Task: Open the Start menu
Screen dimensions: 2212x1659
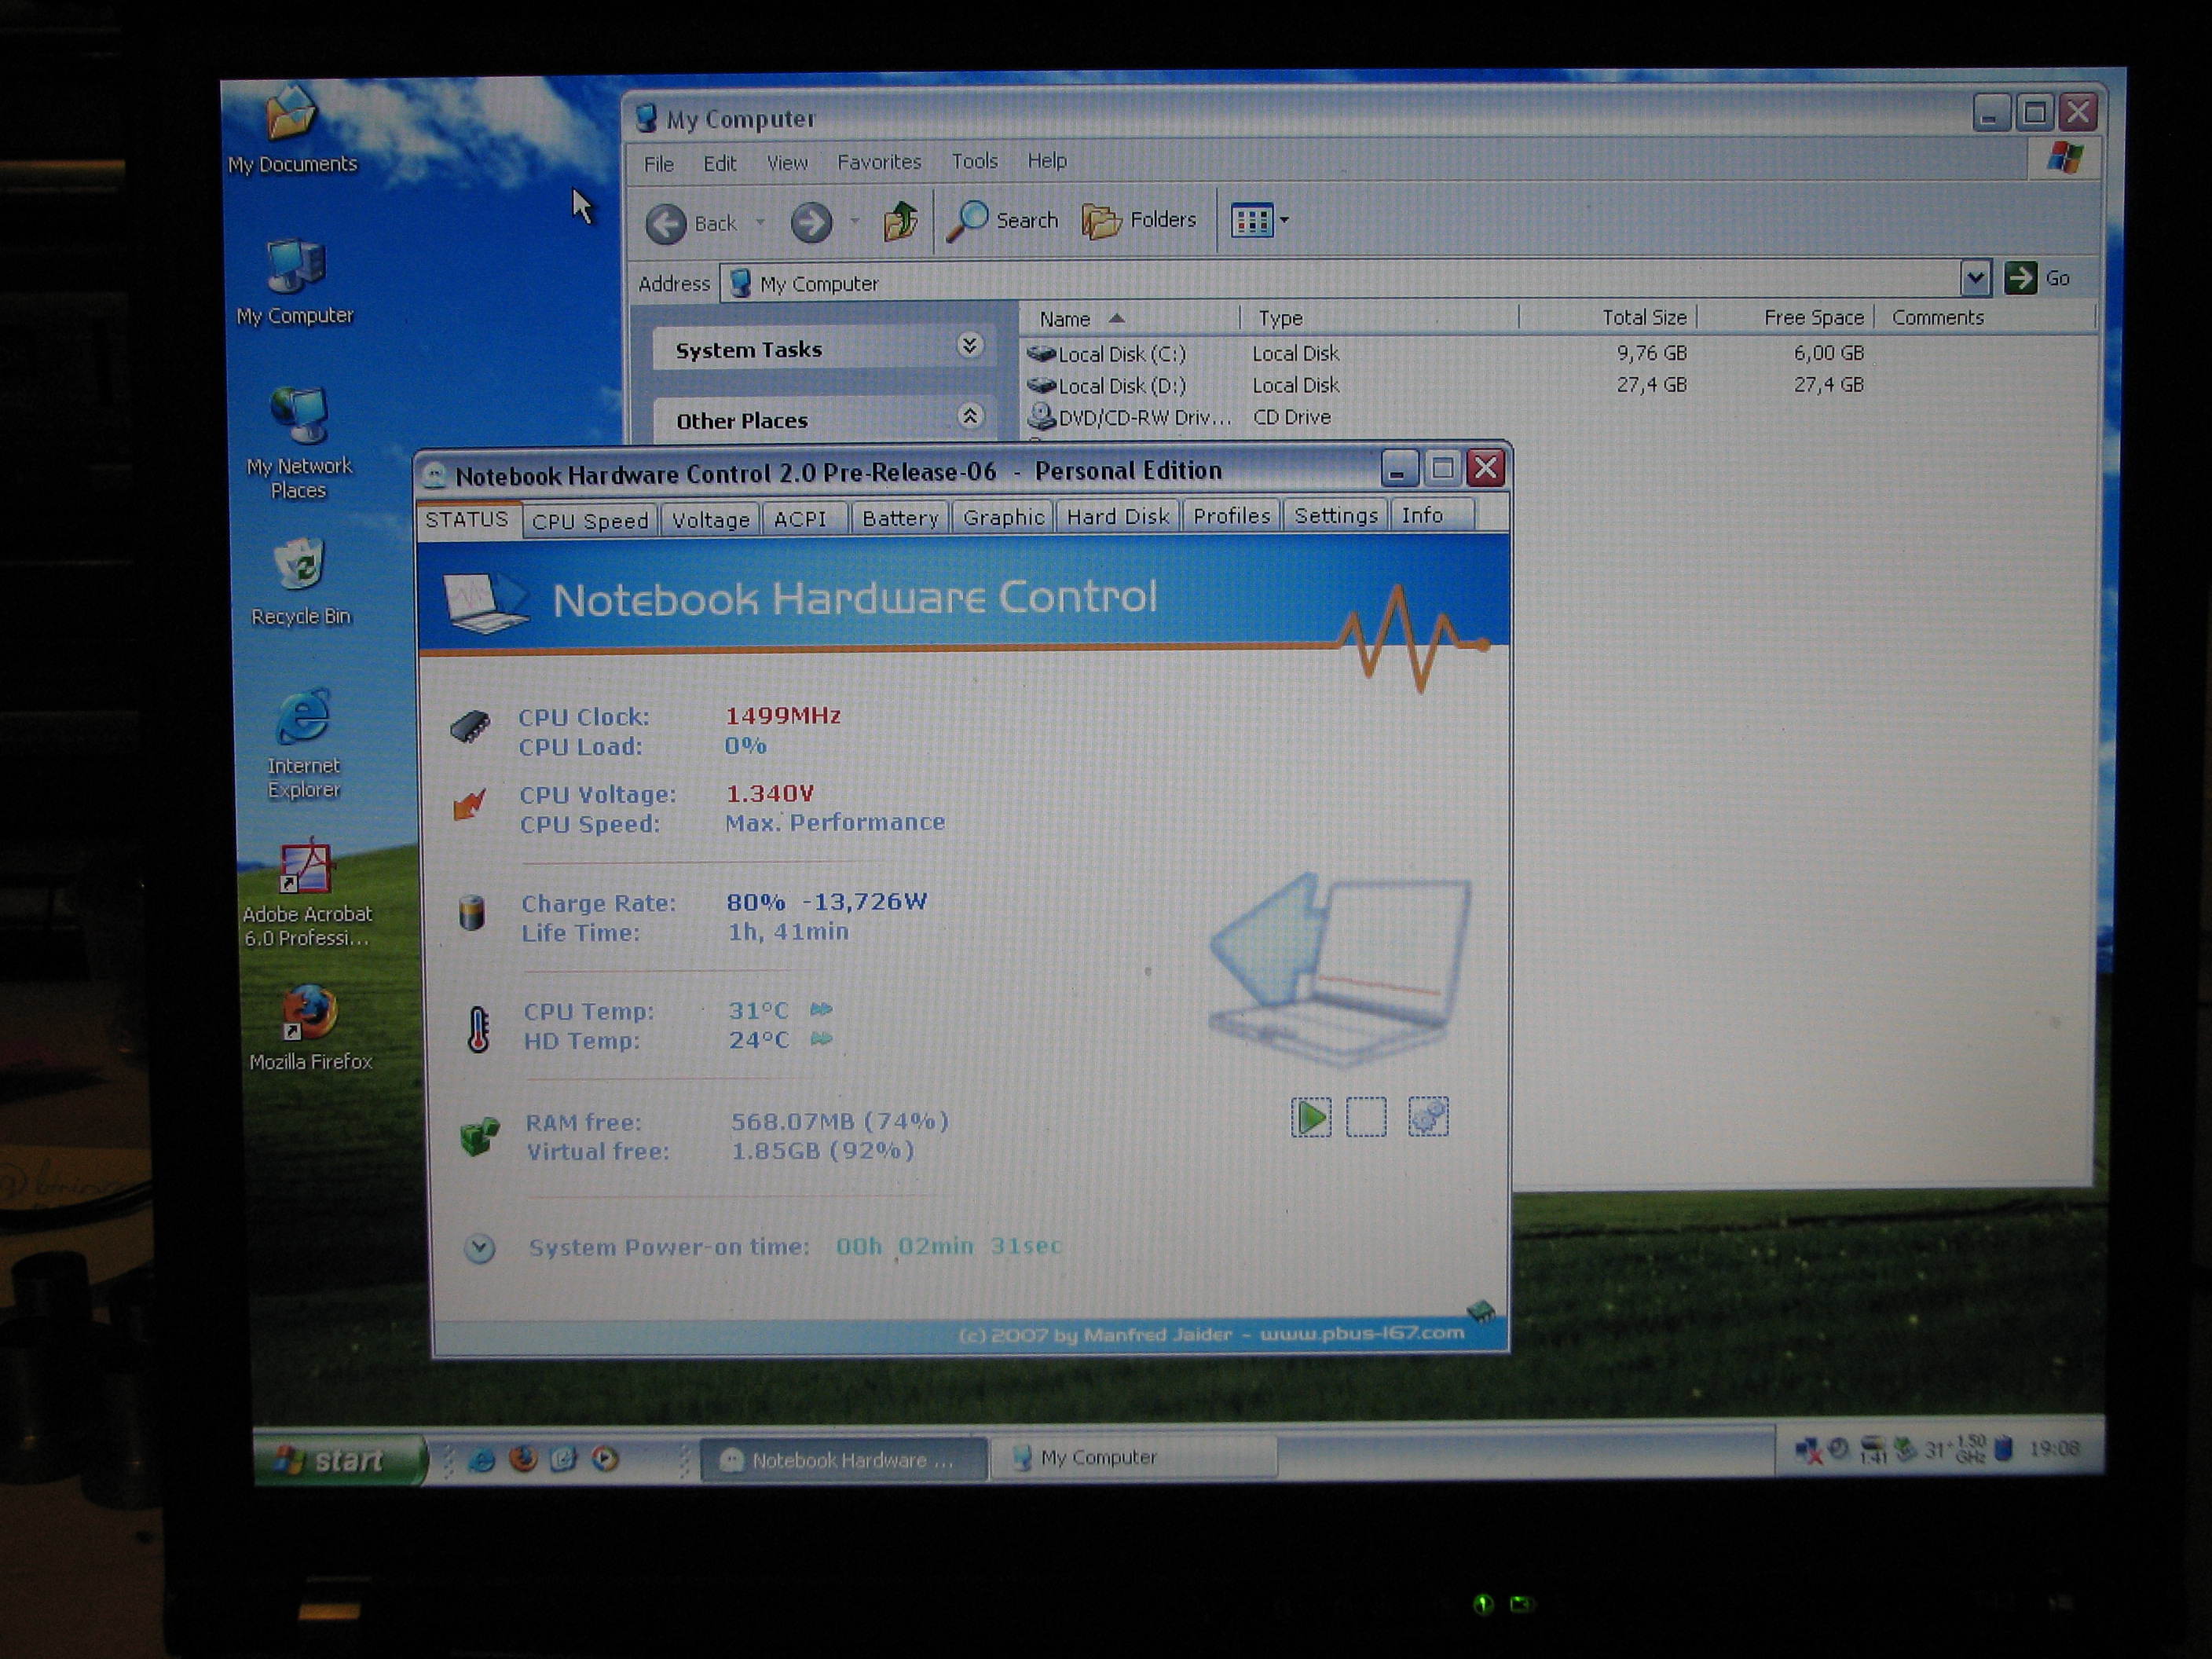Action: pyautogui.click(x=340, y=1460)
